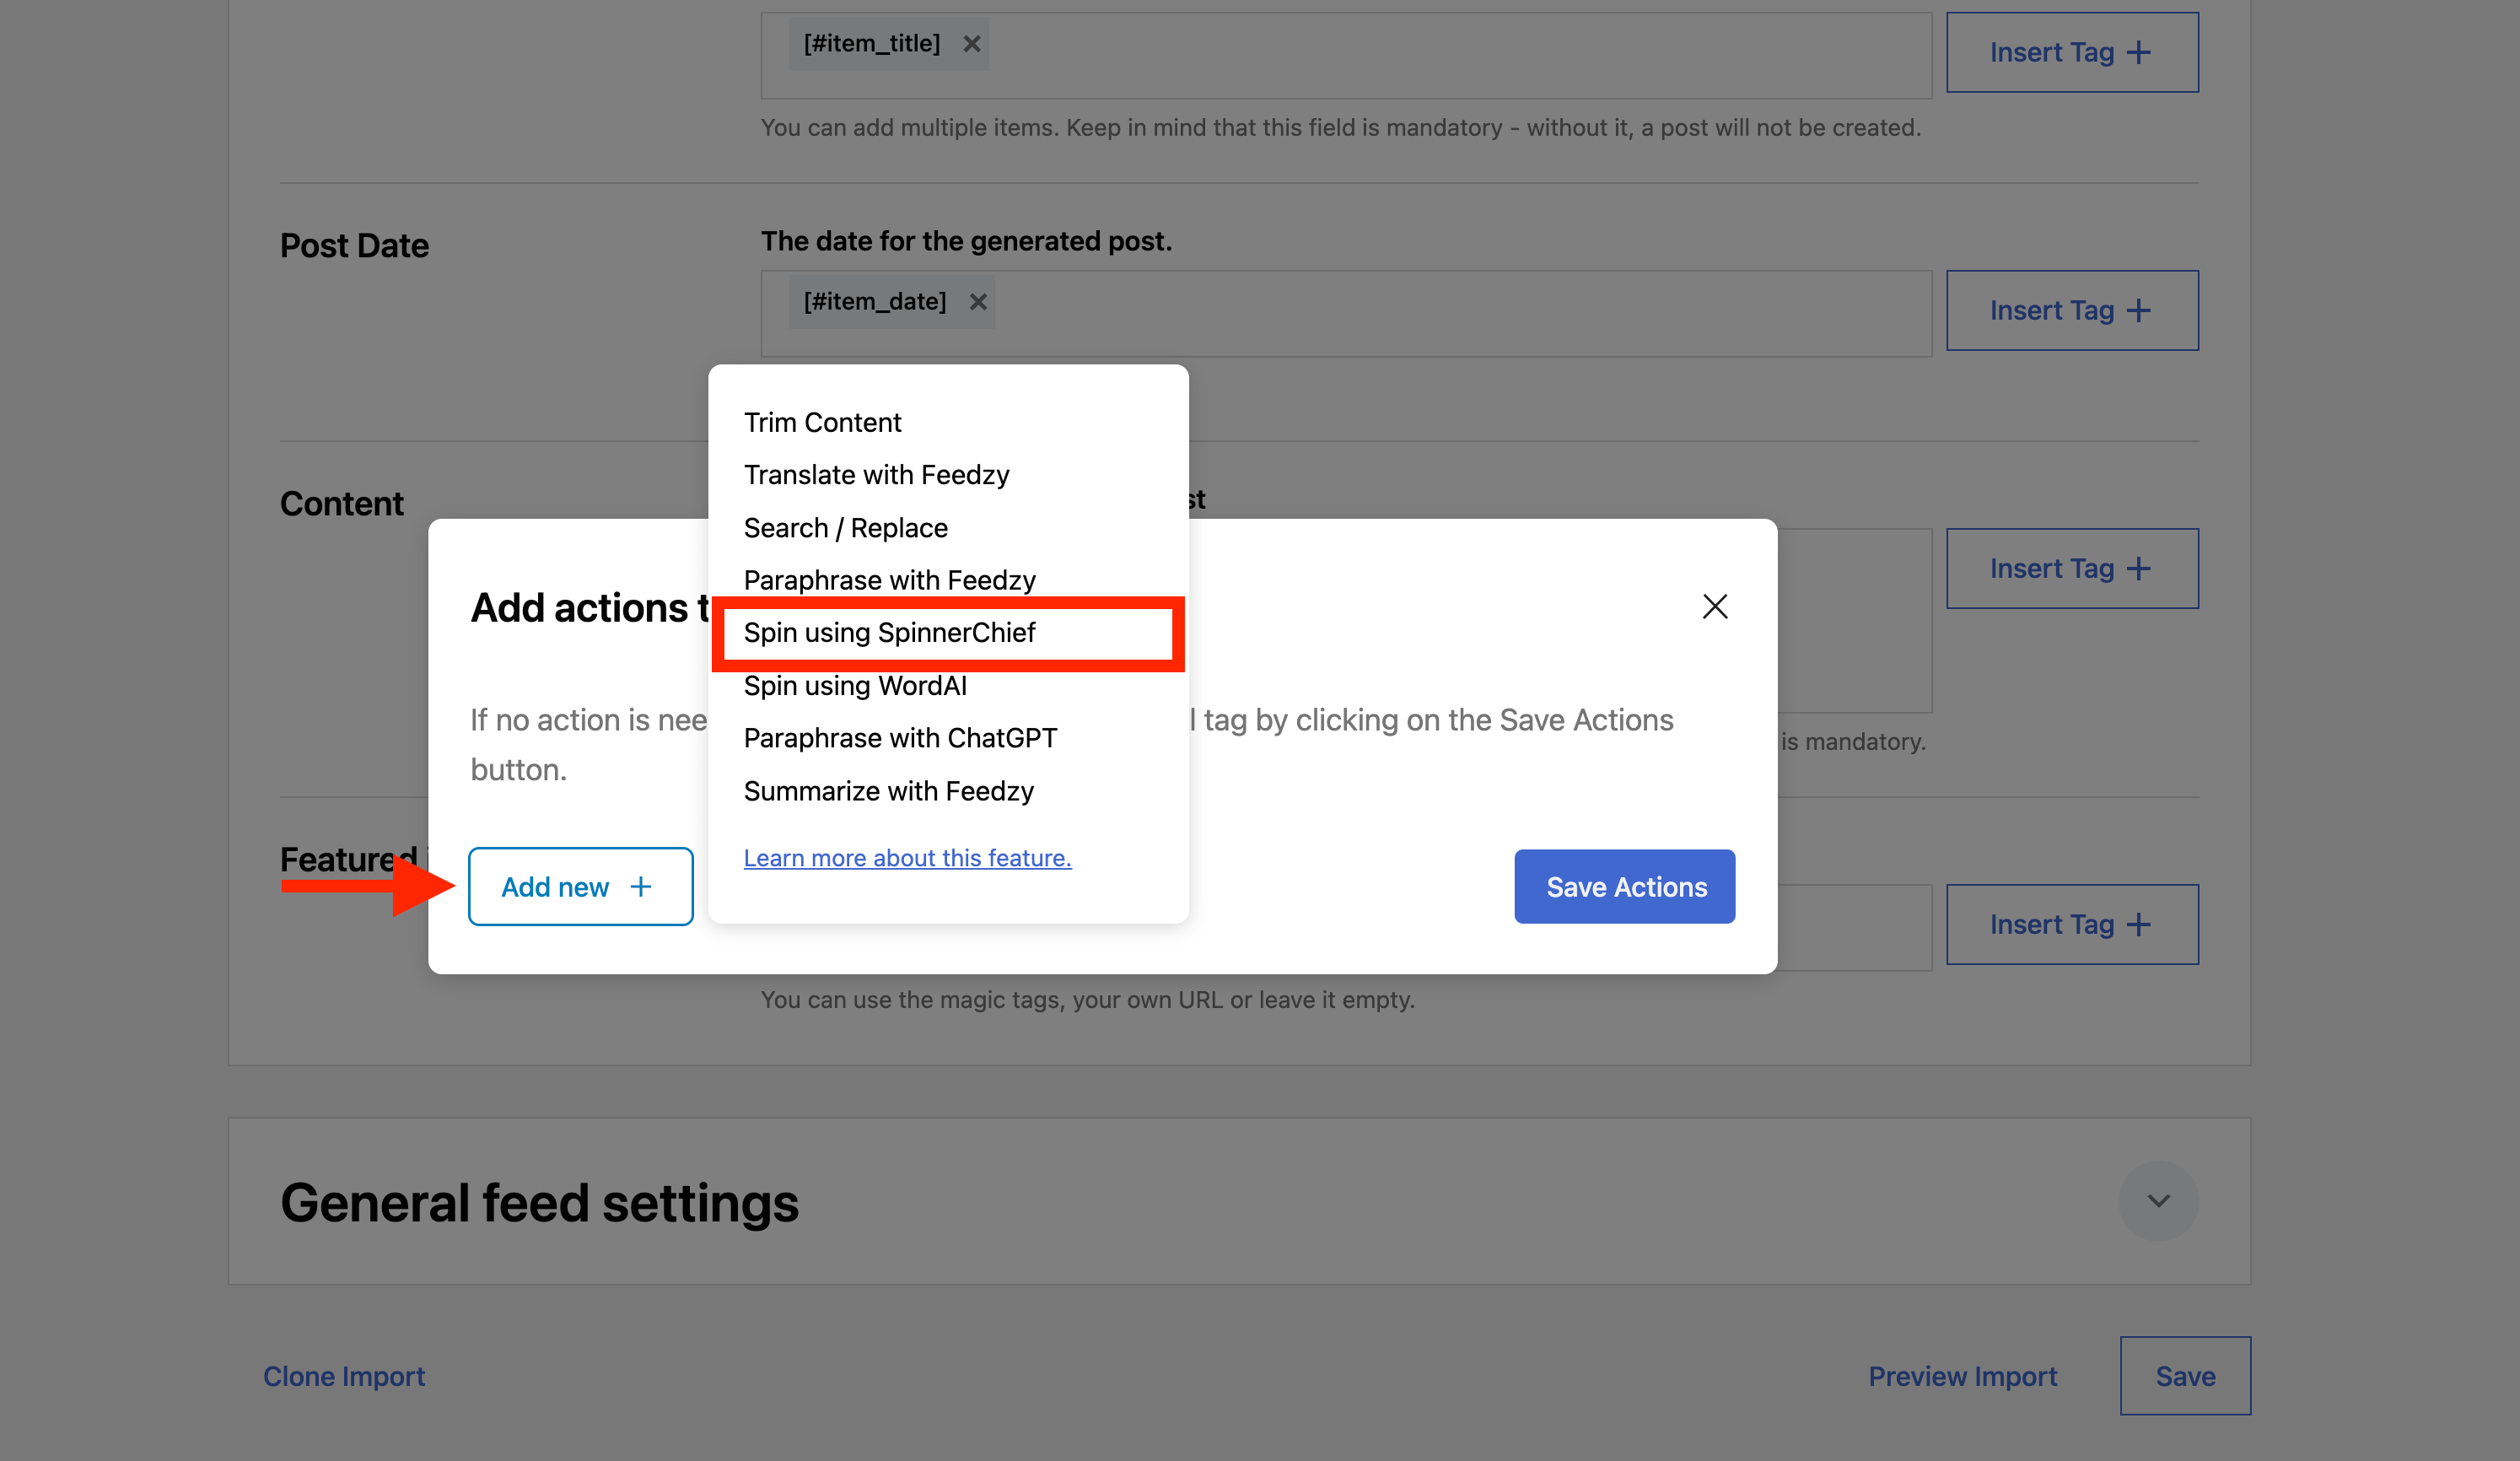This screenshot has width=2520, height=1461.
Task: Click the Add new button
Action: (x=580, y=886)
